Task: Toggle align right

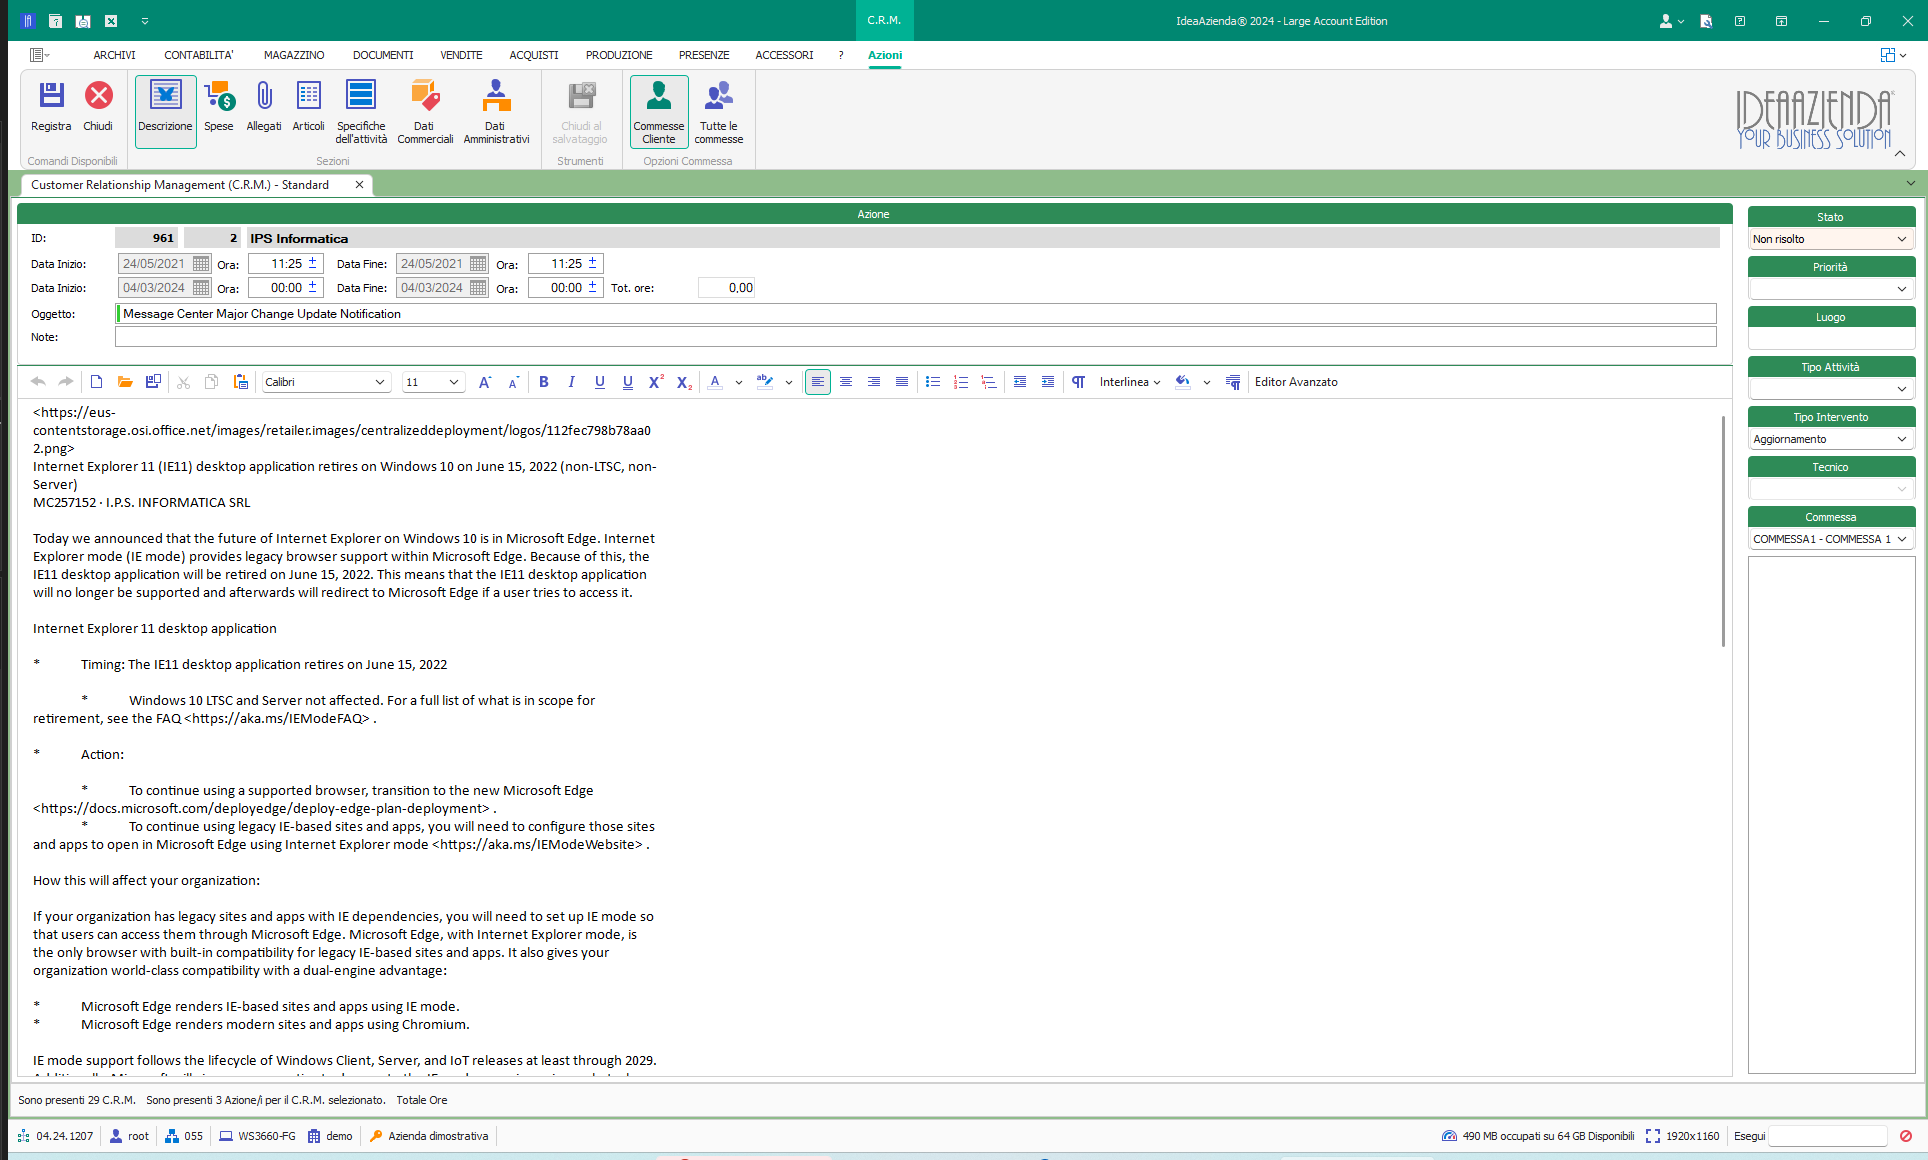Action: tap(874, 382)
